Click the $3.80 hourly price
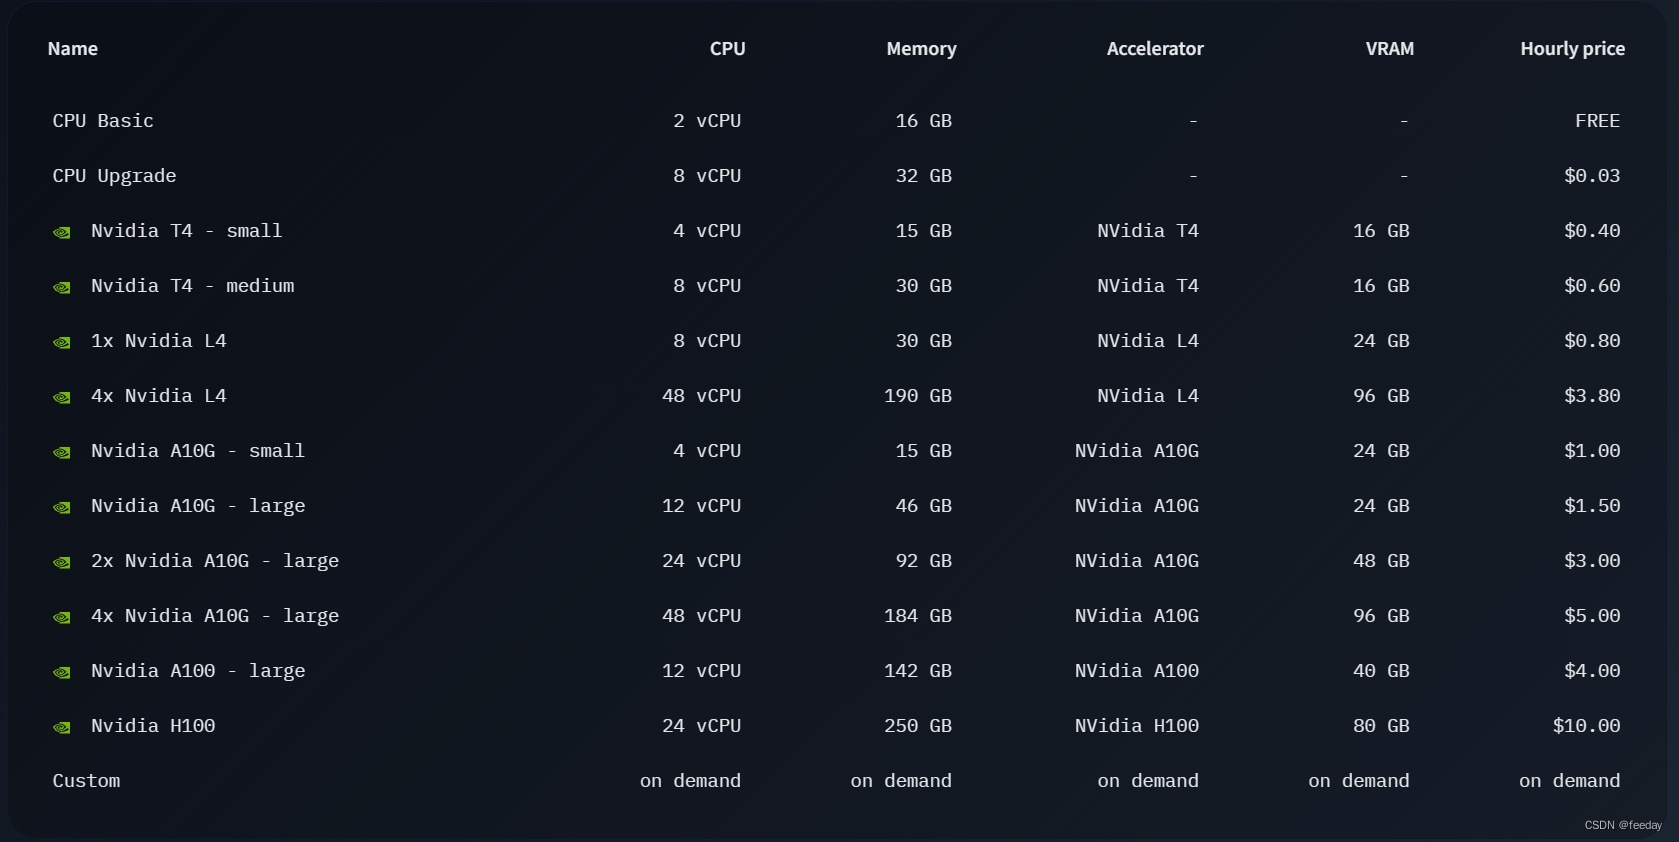1679x842 pixels. 1592,396
